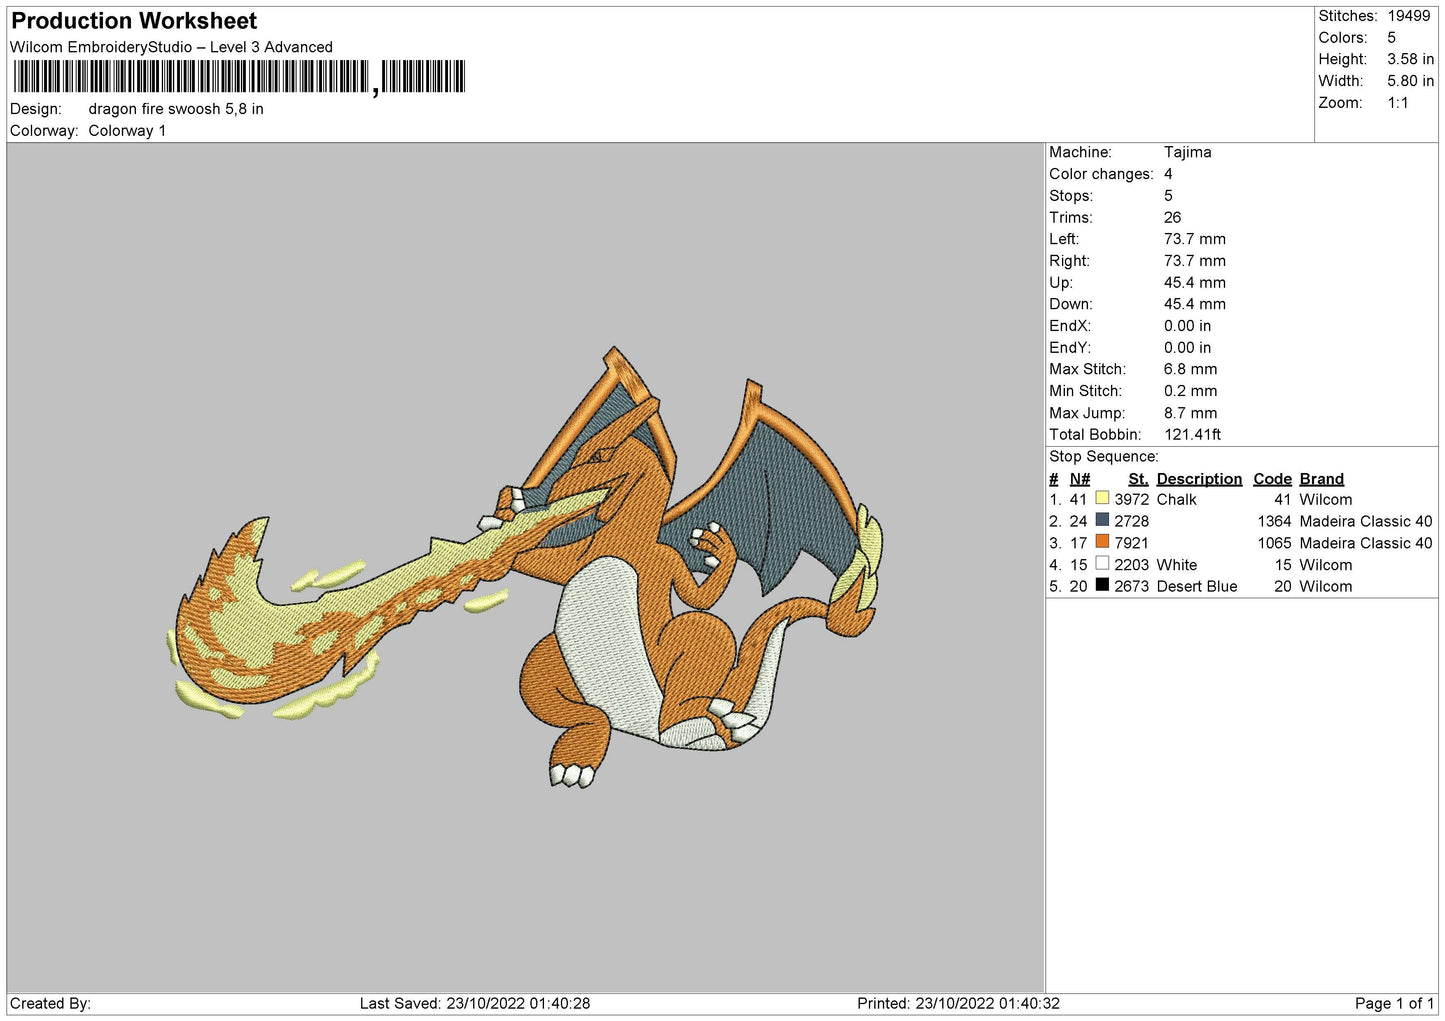1445x1021 pixels.
Task: Click the 'Brand' column header
Action: coord(1321,479)
